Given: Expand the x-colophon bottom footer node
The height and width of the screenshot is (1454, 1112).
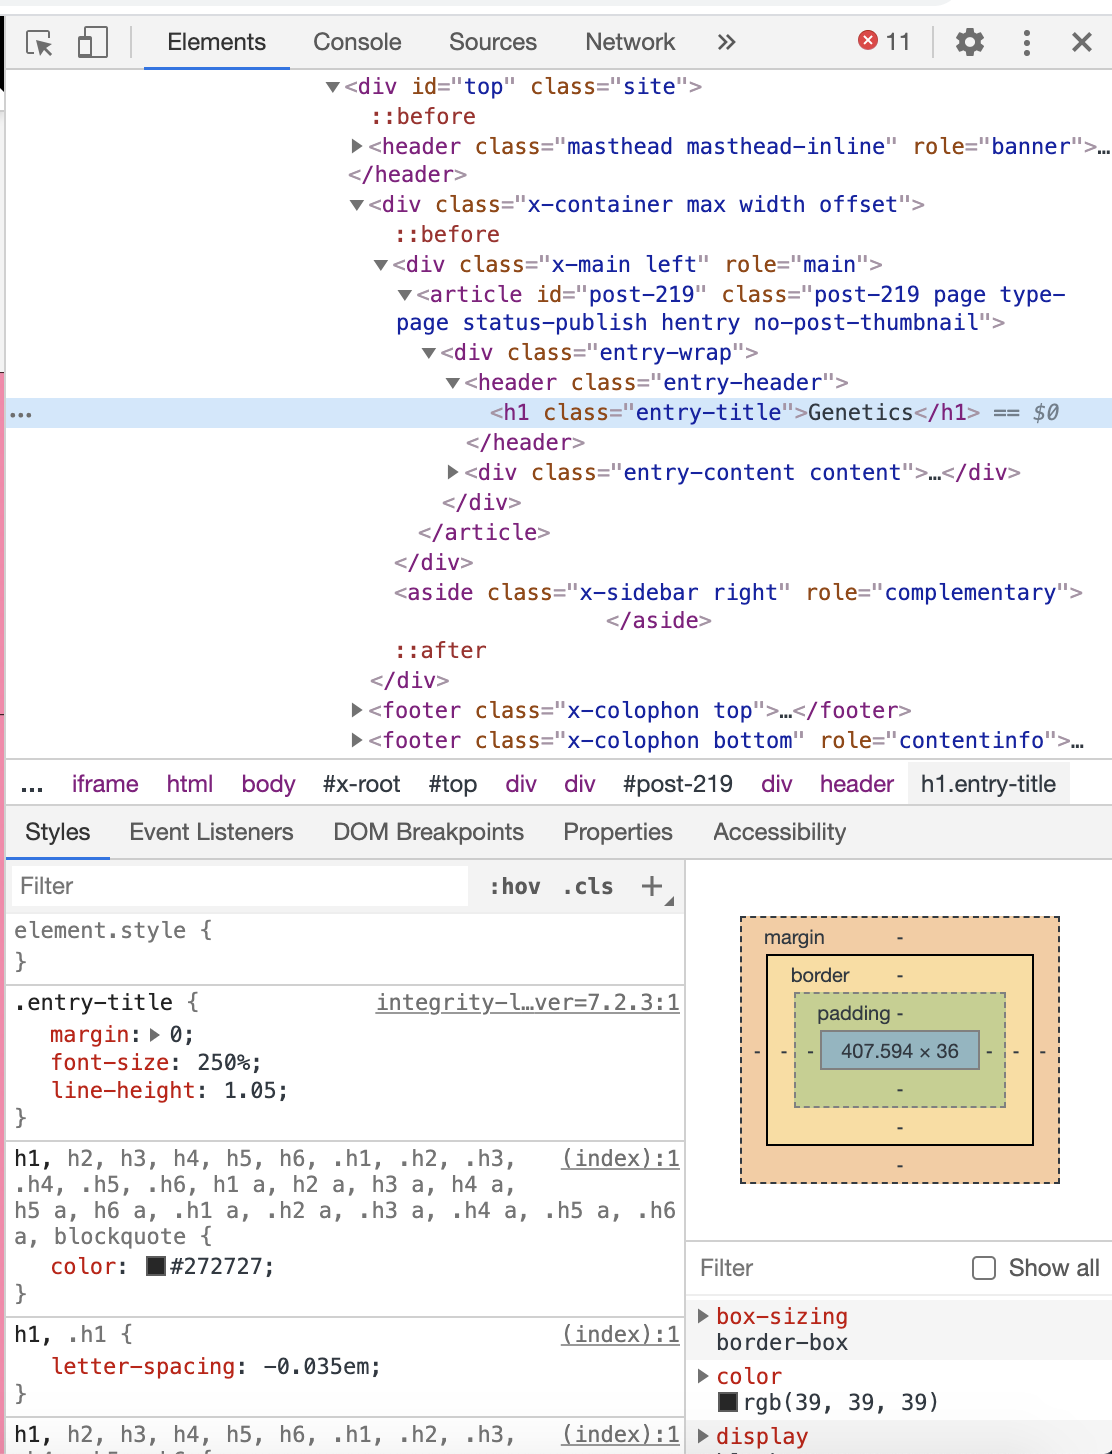Looking at the screenshot, I should tap(357, 740).
